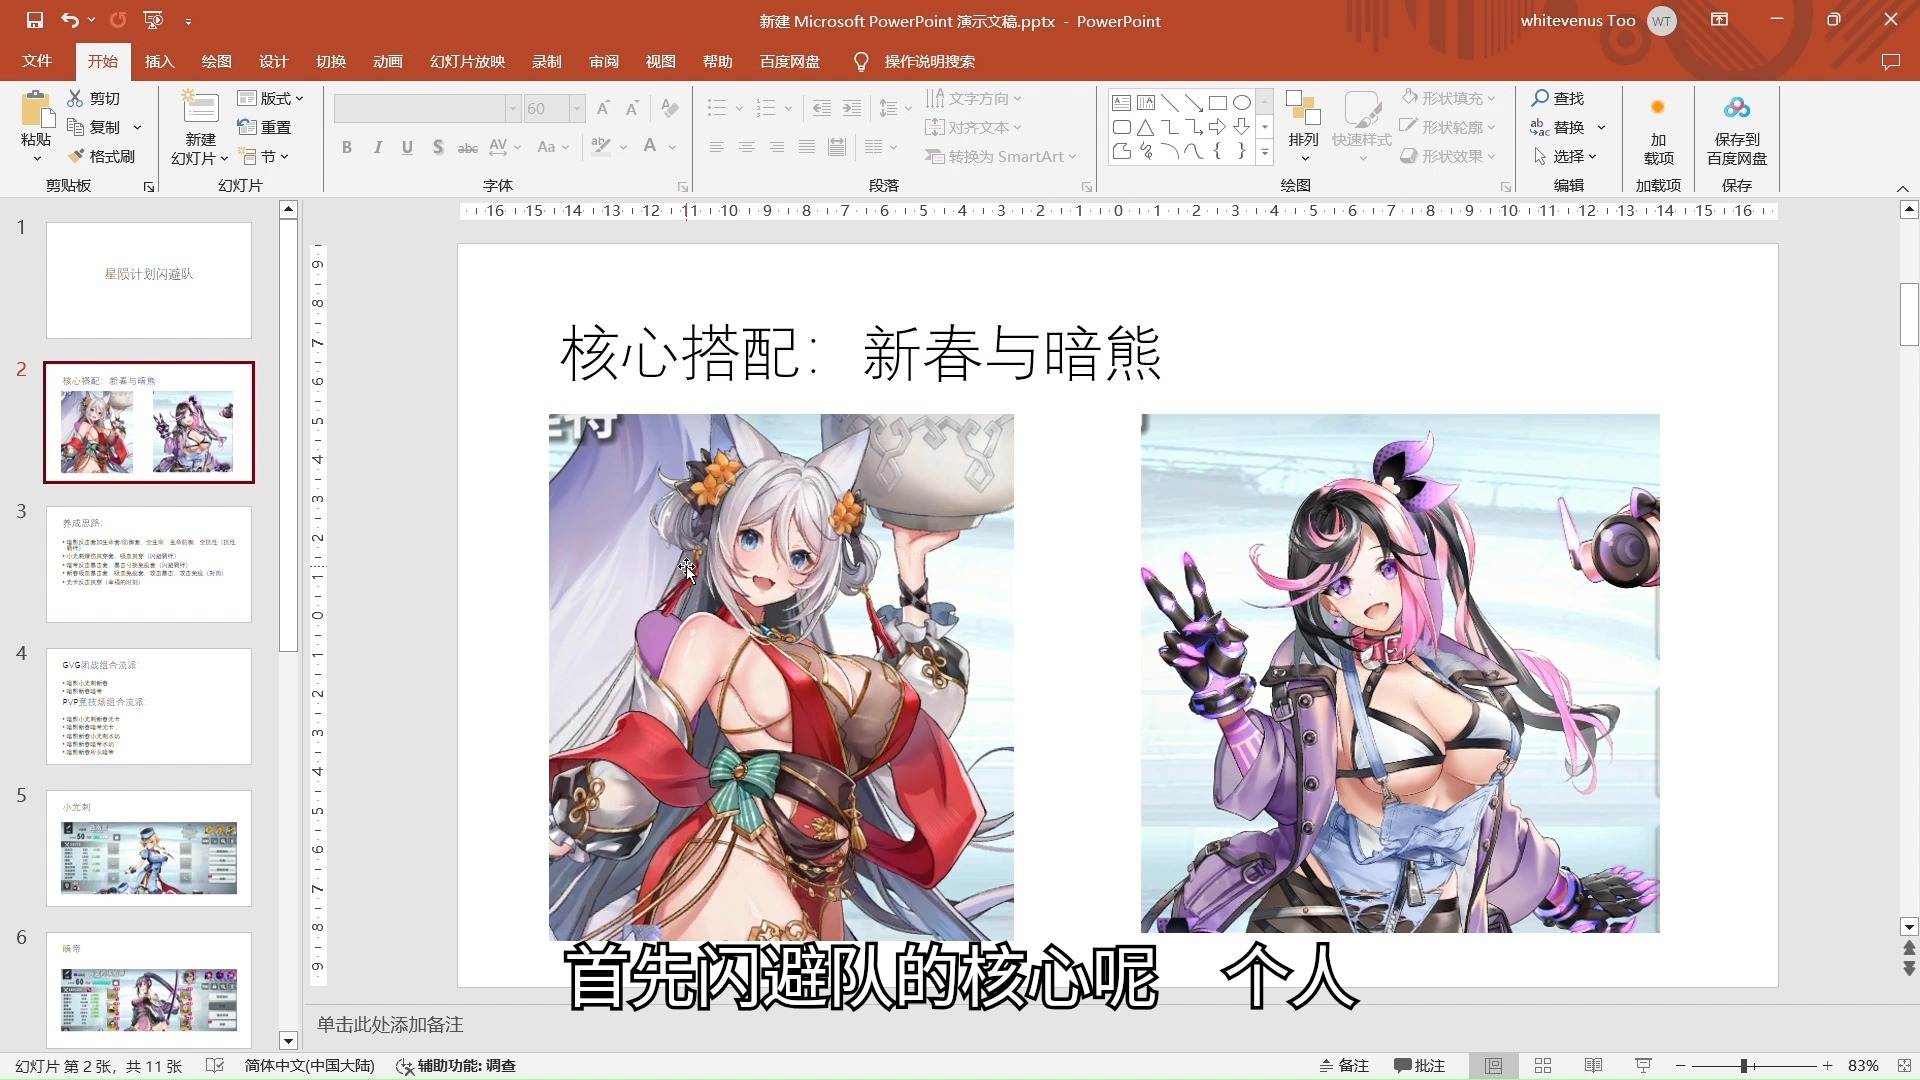Toggle center text alignment
Image resolution: width=1920 pixels, height=1080 pixels.
click(x=746, y=147)
